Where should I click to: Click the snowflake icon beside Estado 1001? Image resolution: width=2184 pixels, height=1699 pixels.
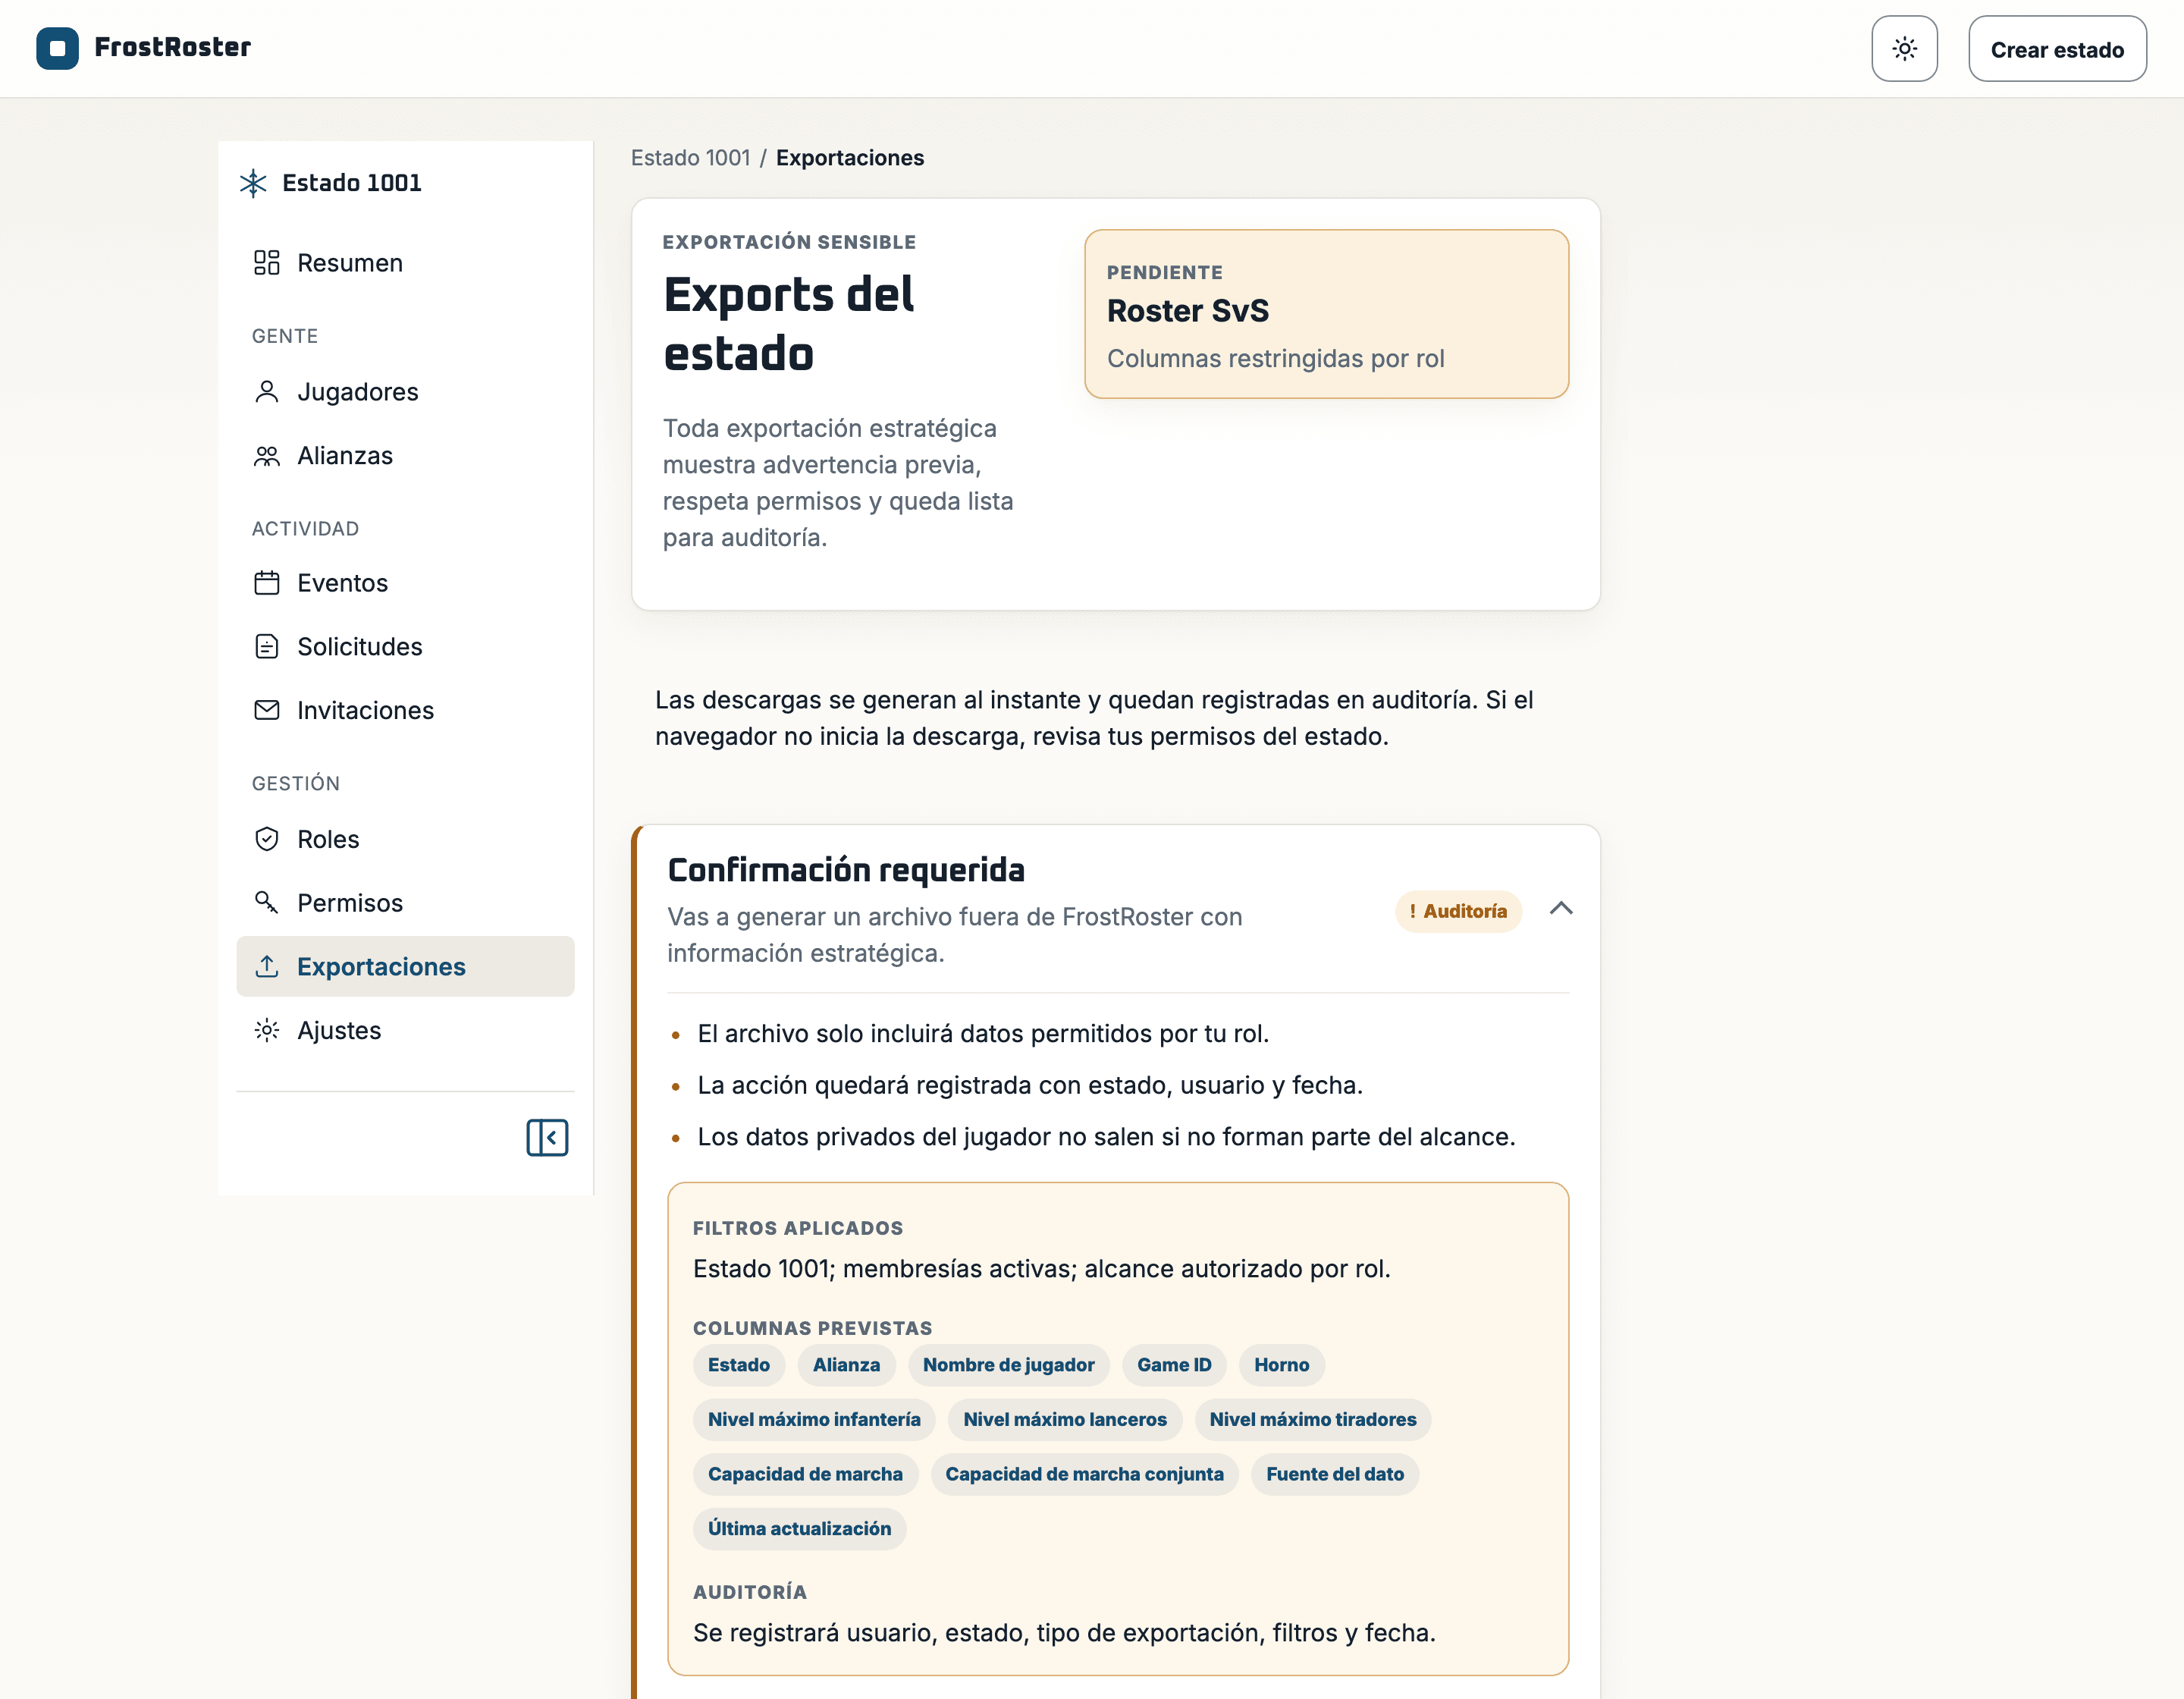tap(253, 183)
